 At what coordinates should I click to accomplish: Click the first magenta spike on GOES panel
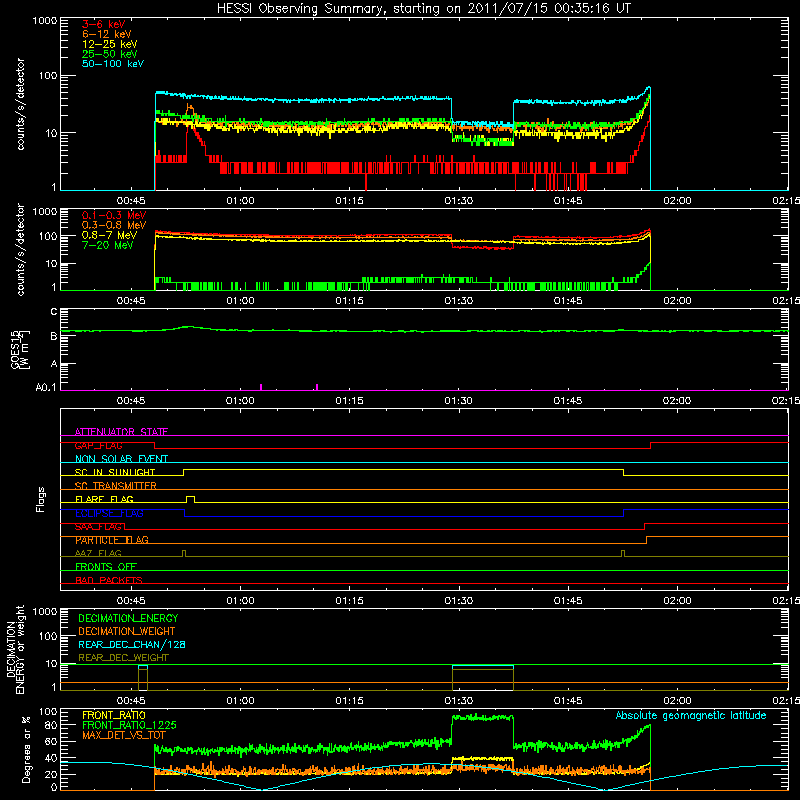(x=261, y=387)
